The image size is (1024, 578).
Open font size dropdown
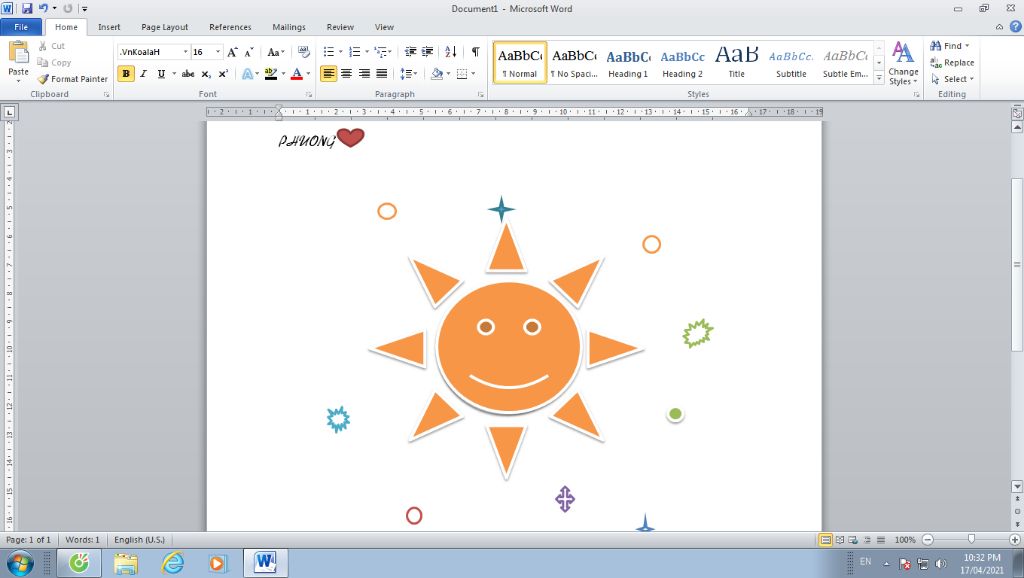point(218,52)
